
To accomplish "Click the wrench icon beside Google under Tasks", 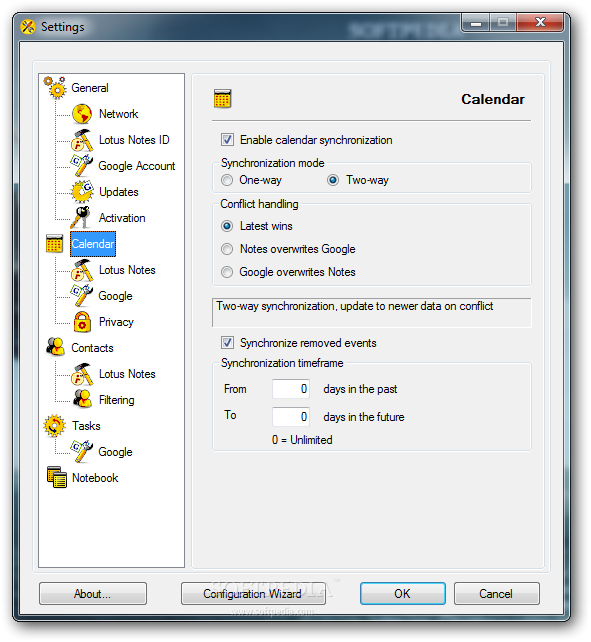I will [x=82, y=452].
